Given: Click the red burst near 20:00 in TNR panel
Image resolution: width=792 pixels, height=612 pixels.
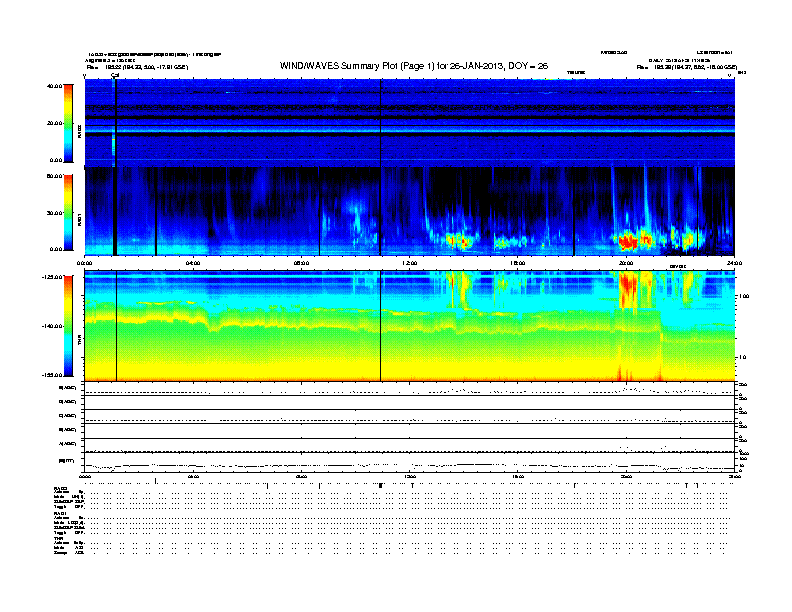Looking at the screenshot, I should pos(627,289).
